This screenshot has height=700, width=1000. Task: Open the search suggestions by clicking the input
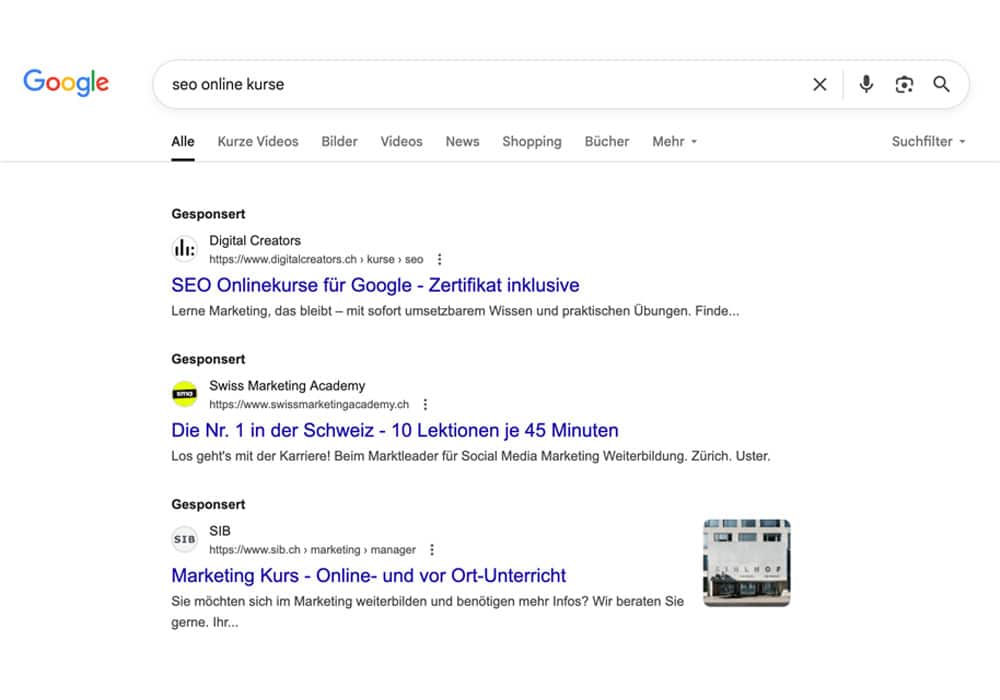(400, 85)
